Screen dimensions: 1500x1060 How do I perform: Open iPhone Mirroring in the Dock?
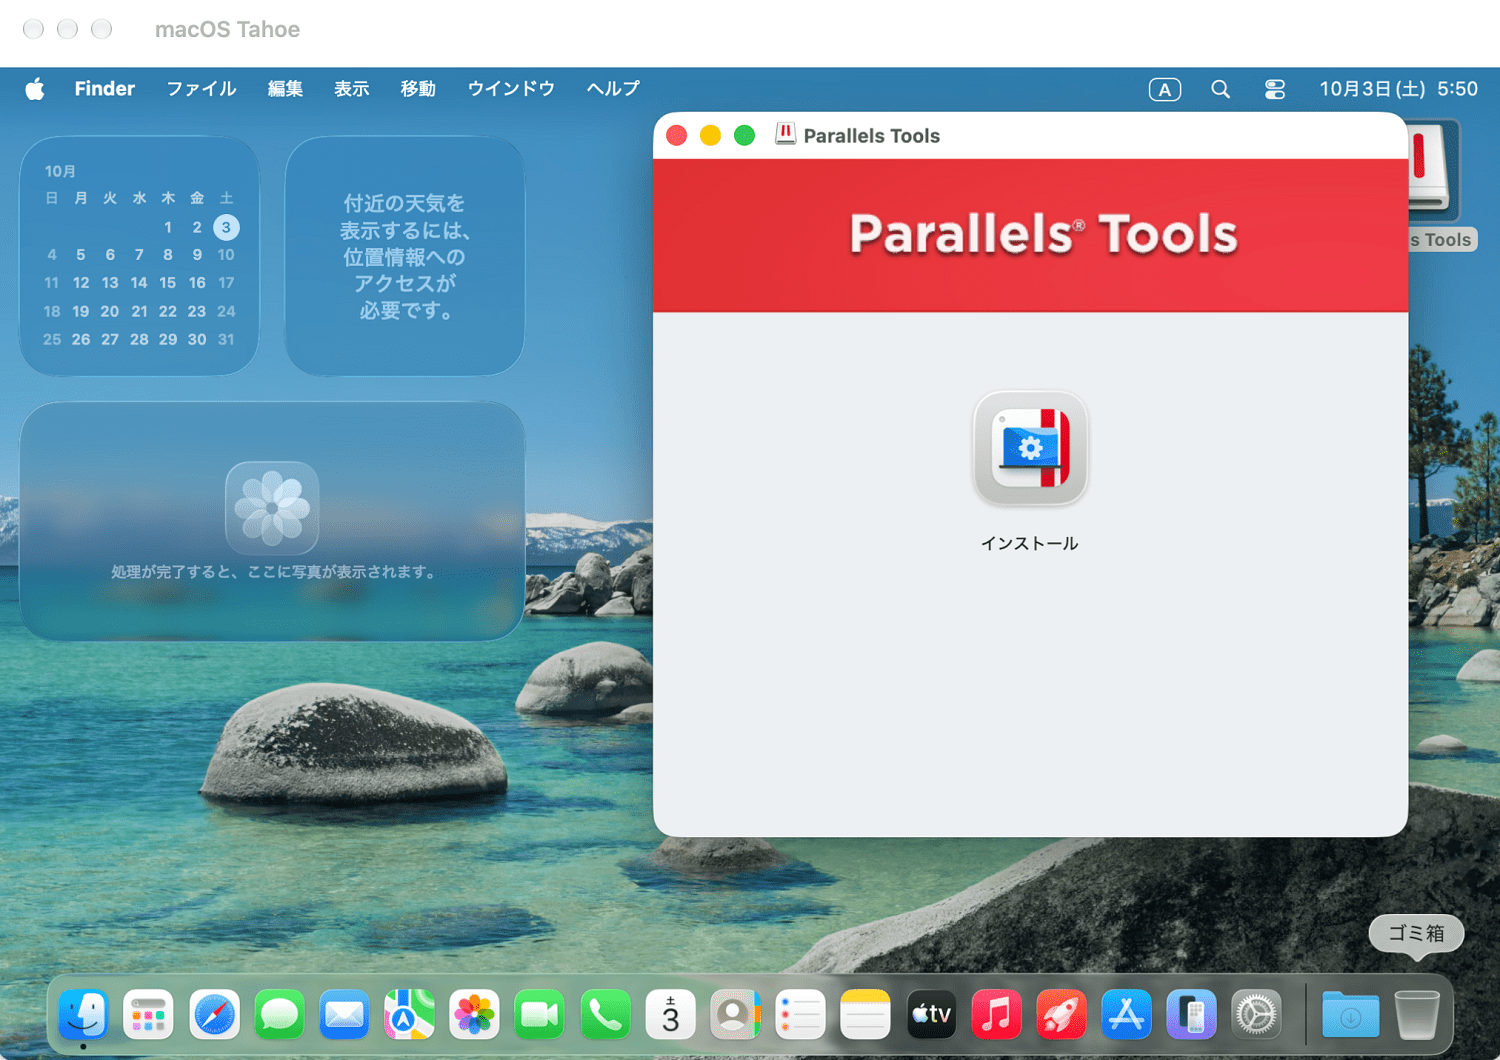(x=1191, y=1015)
